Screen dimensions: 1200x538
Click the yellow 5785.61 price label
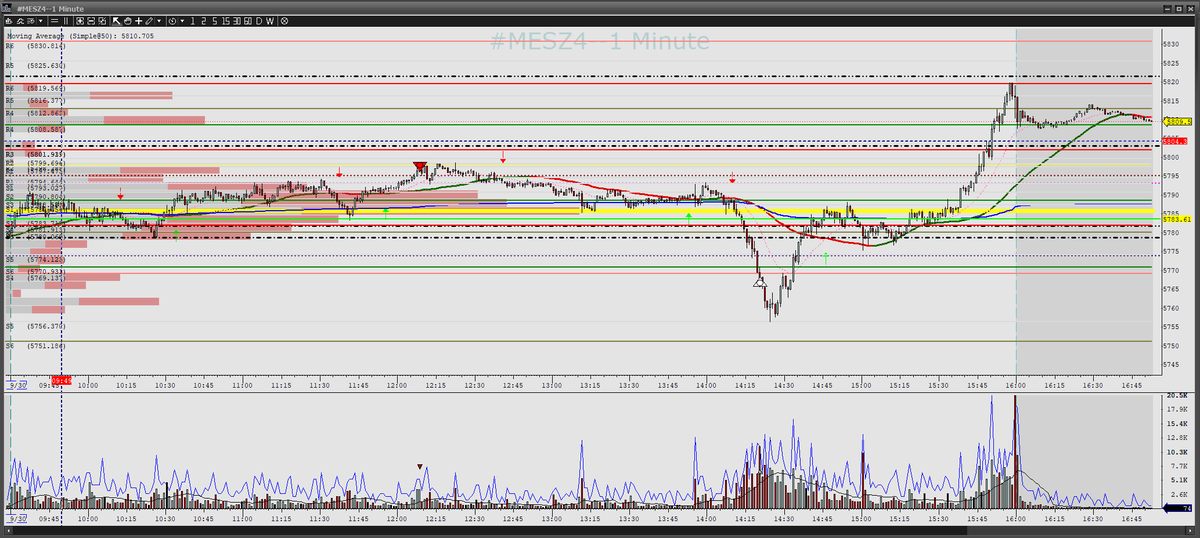[1177, 219]
